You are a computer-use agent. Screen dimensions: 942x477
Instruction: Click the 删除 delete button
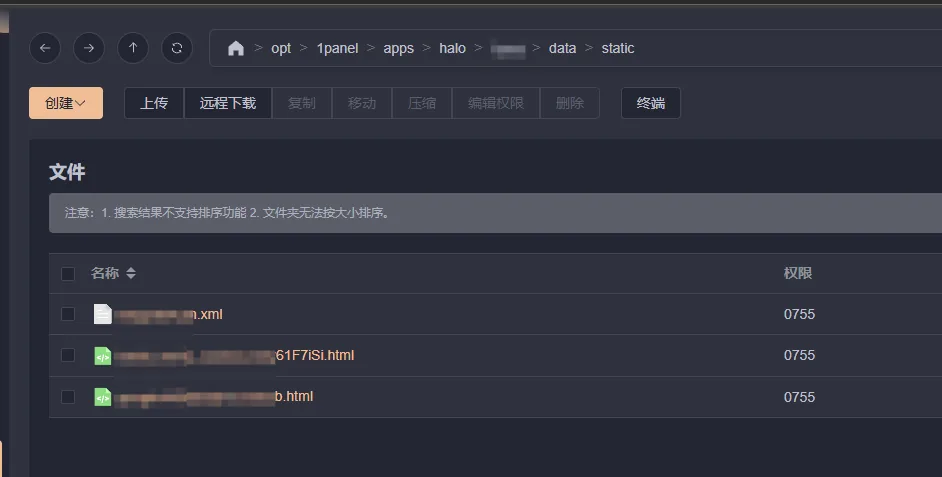[570, 103]
